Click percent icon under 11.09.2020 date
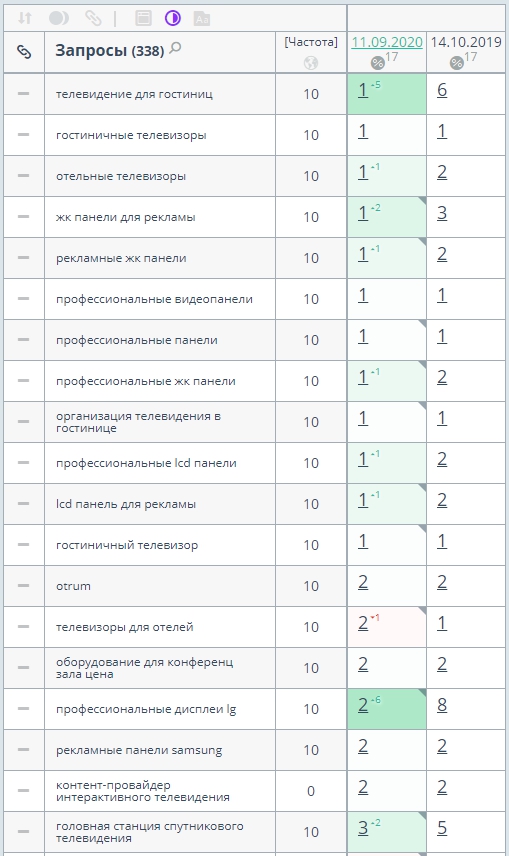Viewport: 509px width, 856px height. (x=378, y=63)
